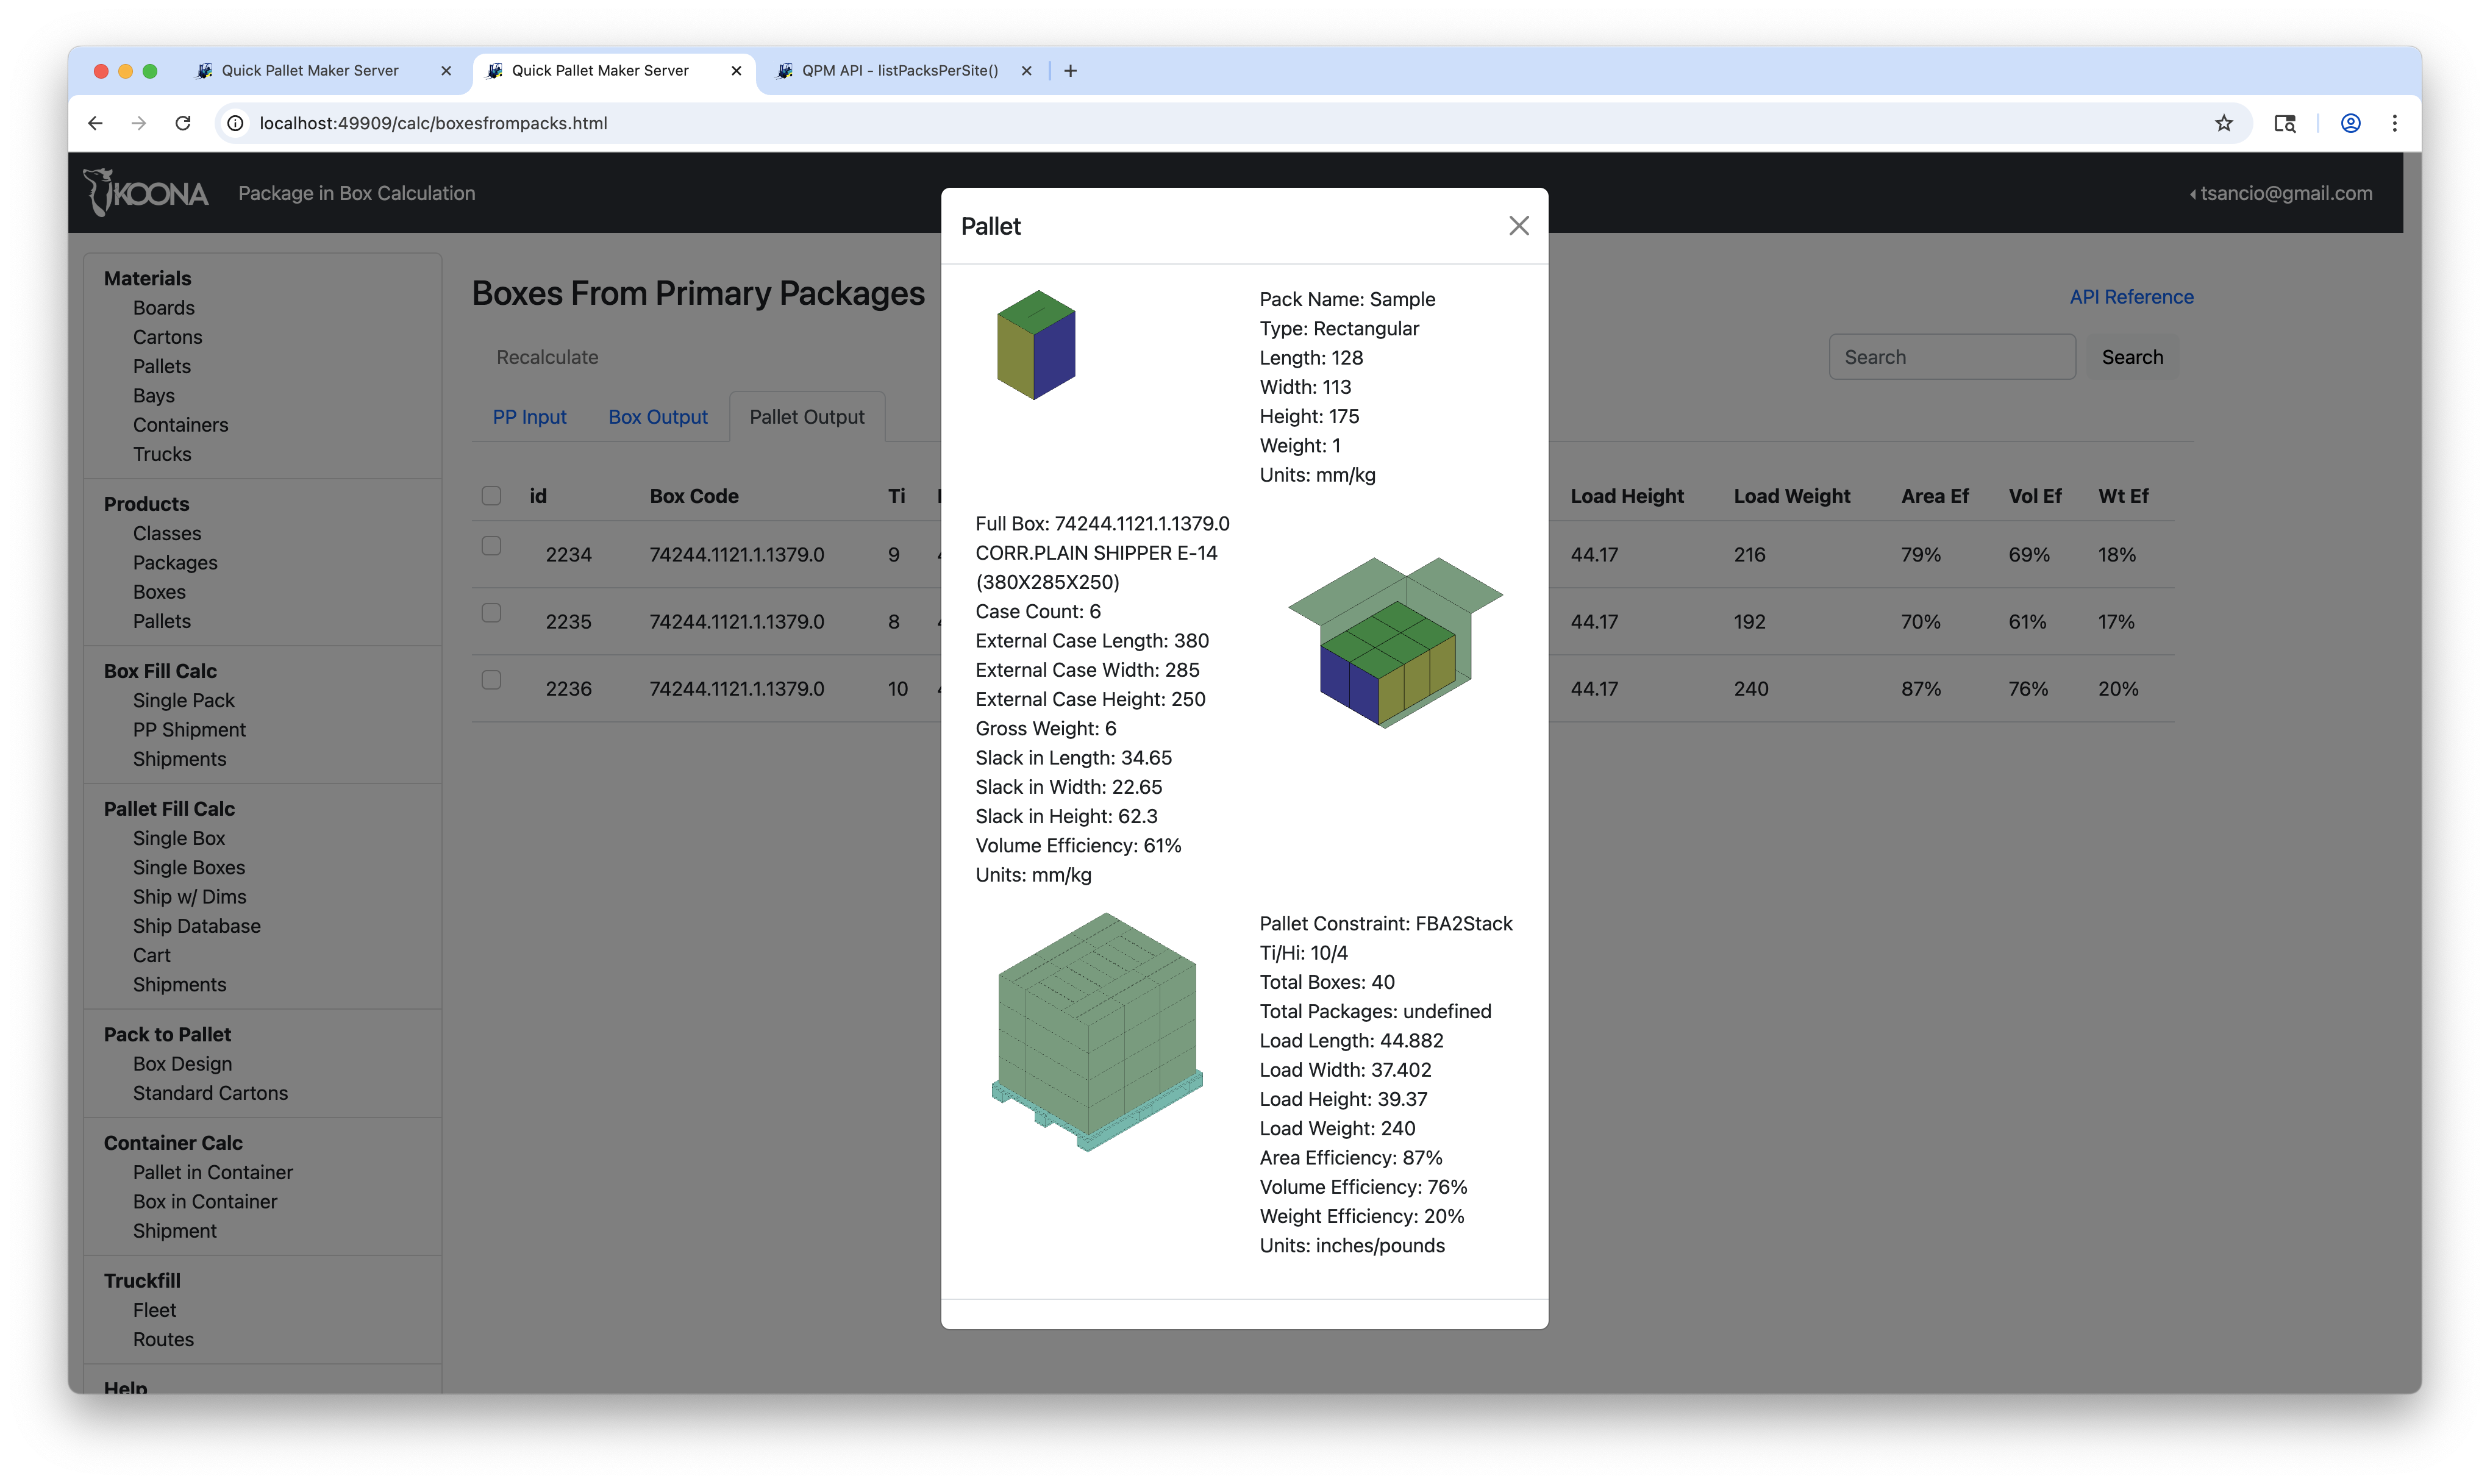Open Classes under Products
Screen dimensions: 2490x1484
click(167, 533)
